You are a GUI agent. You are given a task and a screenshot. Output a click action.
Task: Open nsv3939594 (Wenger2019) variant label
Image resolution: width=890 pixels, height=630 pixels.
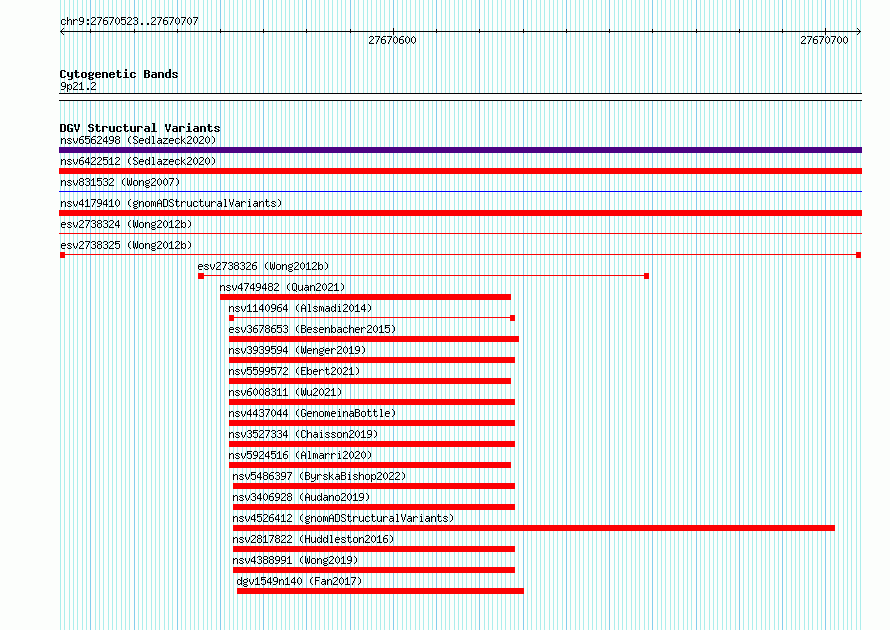point(297,350)
